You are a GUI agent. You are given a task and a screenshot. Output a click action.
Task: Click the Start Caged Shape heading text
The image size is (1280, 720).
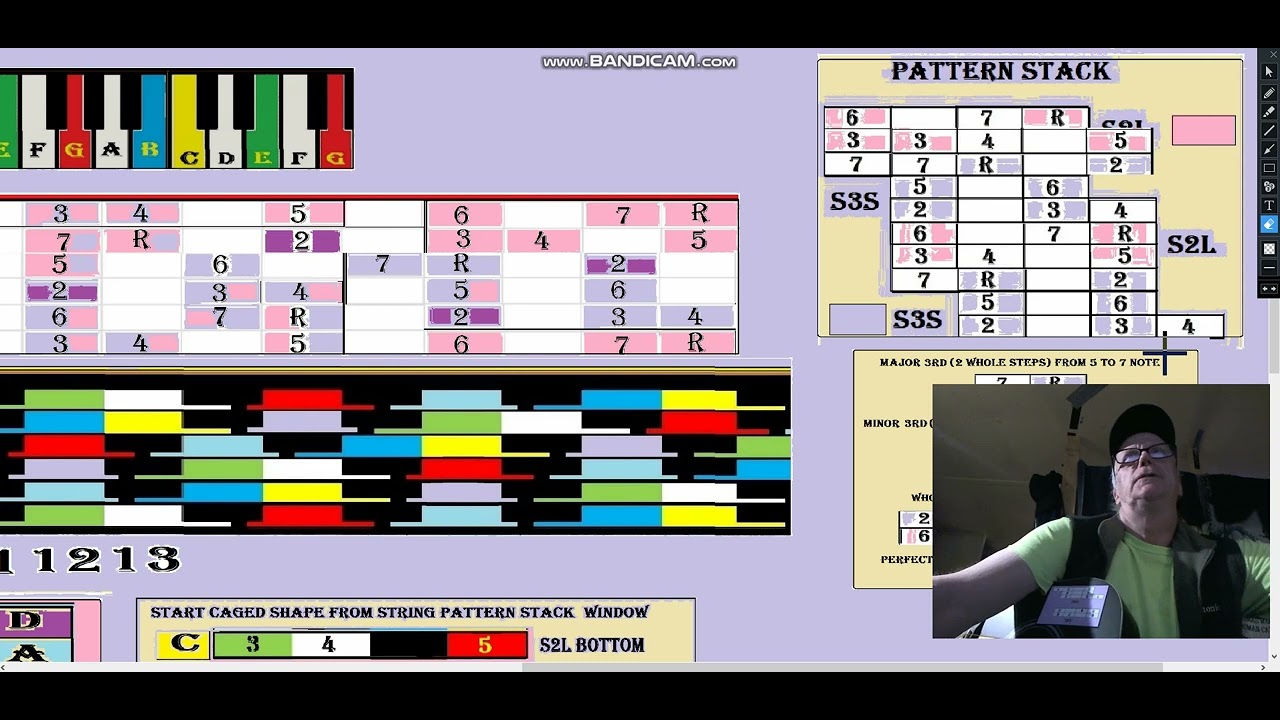pos(399,612)
